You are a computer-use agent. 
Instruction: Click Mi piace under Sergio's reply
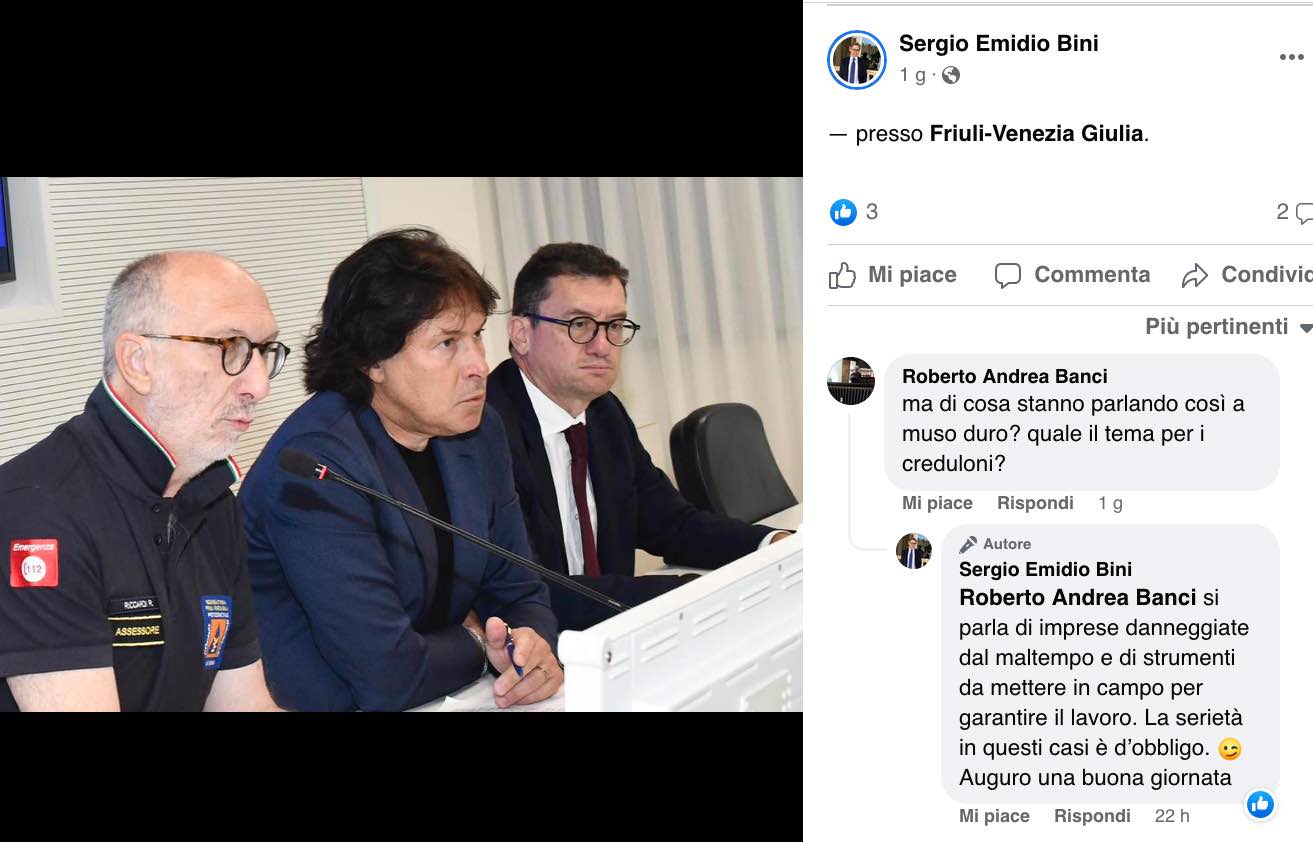994,816
